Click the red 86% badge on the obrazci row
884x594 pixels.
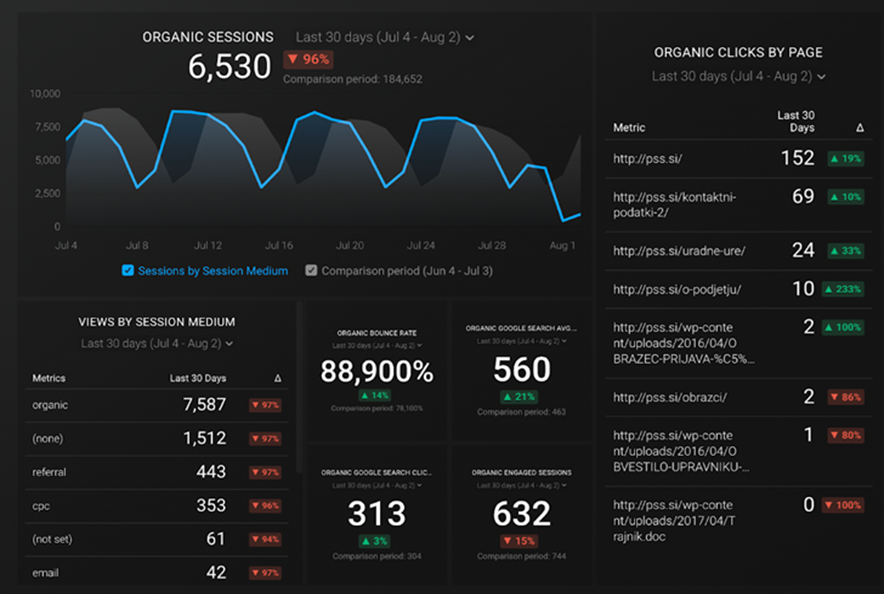click(x=844, y=395)
